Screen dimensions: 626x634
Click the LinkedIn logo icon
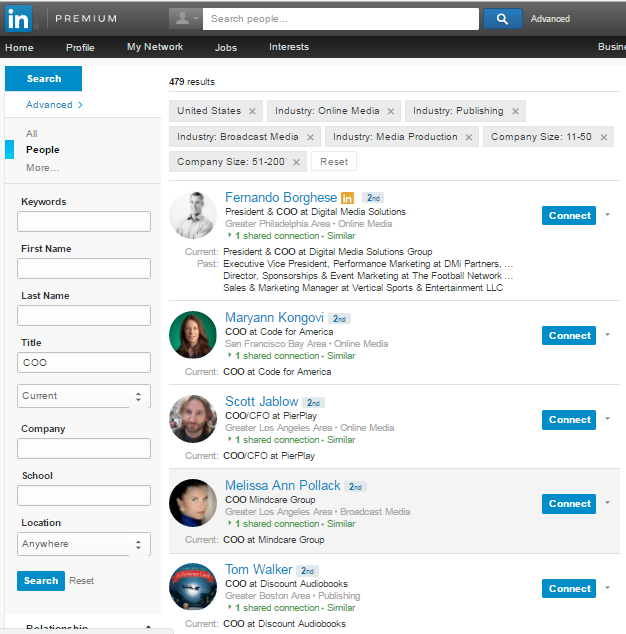point(18,19)
